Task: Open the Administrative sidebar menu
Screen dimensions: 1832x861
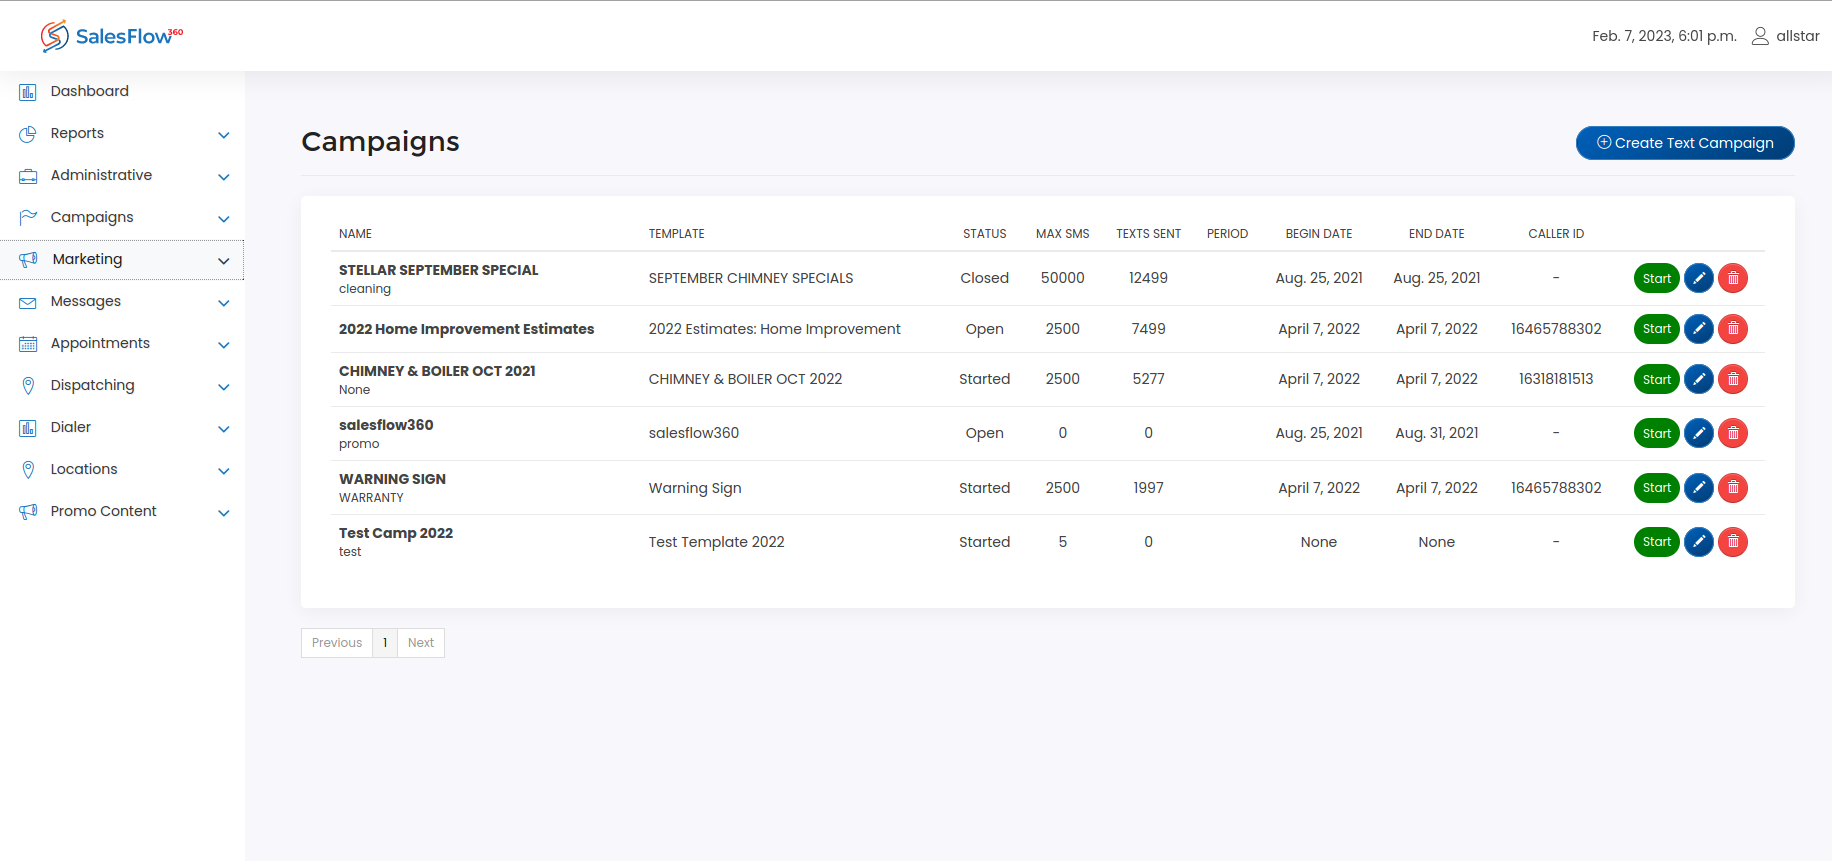Action: pyautogui.click(x=101, y=175)
